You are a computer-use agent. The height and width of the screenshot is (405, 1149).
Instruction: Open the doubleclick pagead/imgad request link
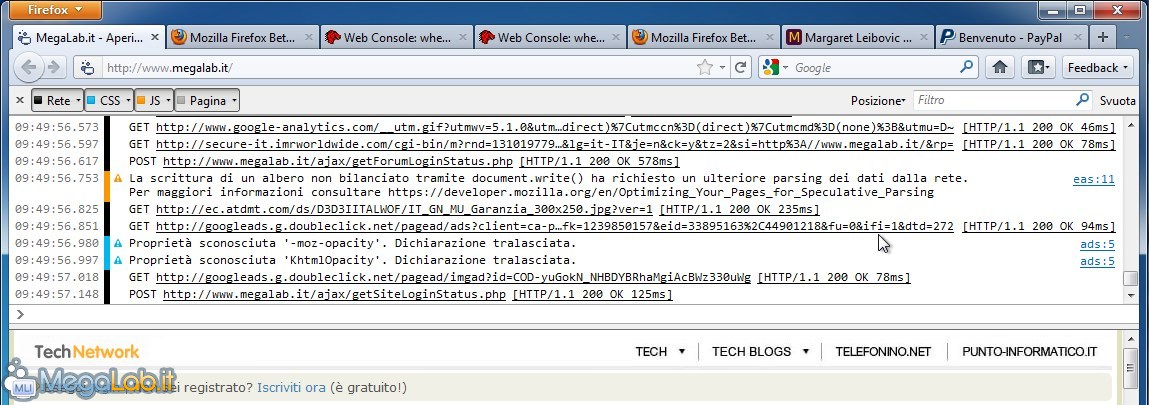click(x=454, y=278)
